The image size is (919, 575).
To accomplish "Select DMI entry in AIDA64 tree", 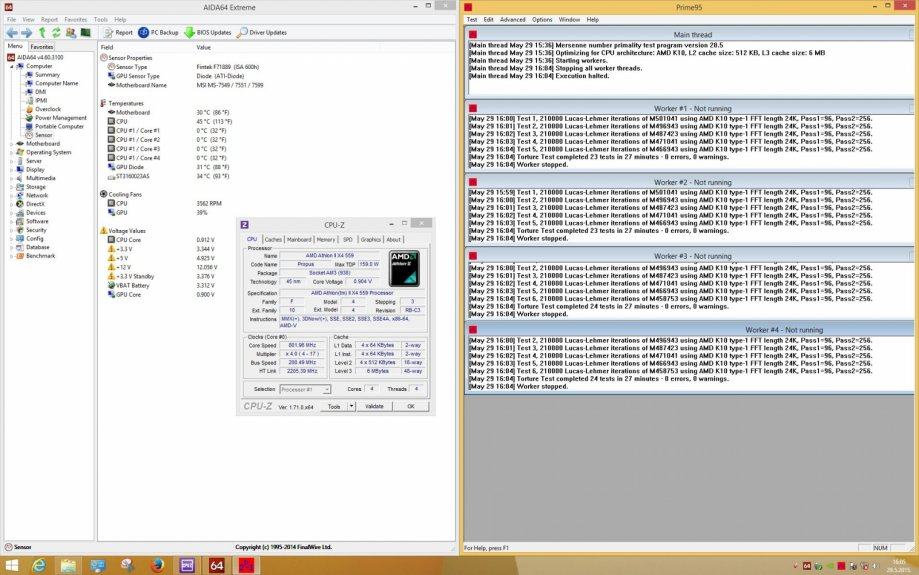I will tap(40, 92).
